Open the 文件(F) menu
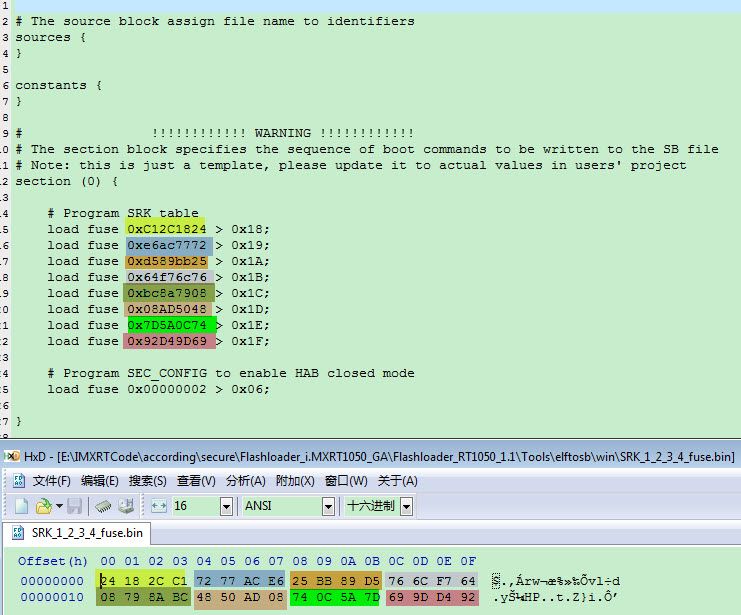Viewport: 741px width, 615px height. tap(52, 481)
